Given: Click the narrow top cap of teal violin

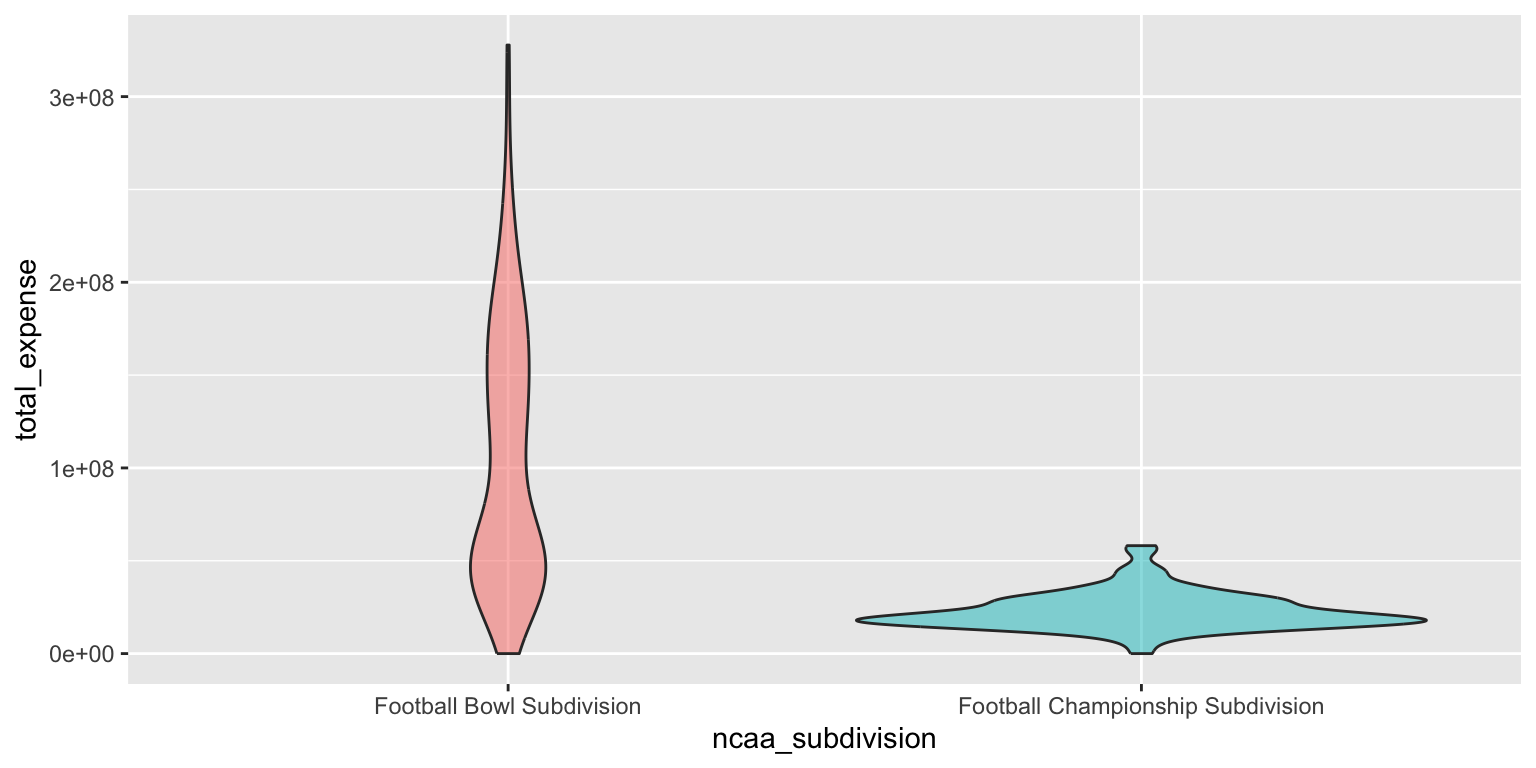Looking at the screenshot, I should [1141, 547].
